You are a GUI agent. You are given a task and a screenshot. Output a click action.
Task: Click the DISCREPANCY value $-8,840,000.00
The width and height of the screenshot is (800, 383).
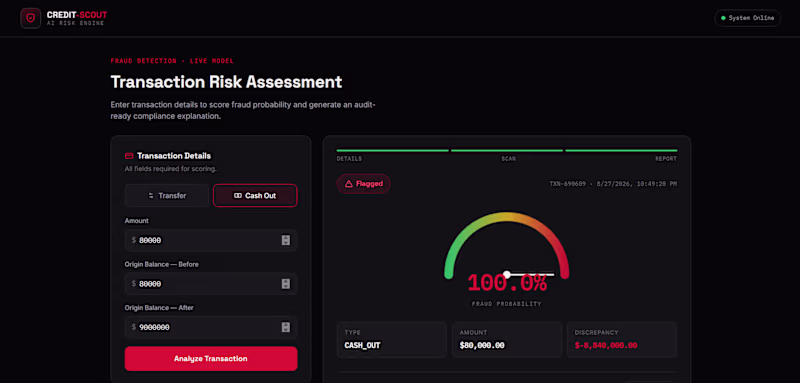coord(606,346)
